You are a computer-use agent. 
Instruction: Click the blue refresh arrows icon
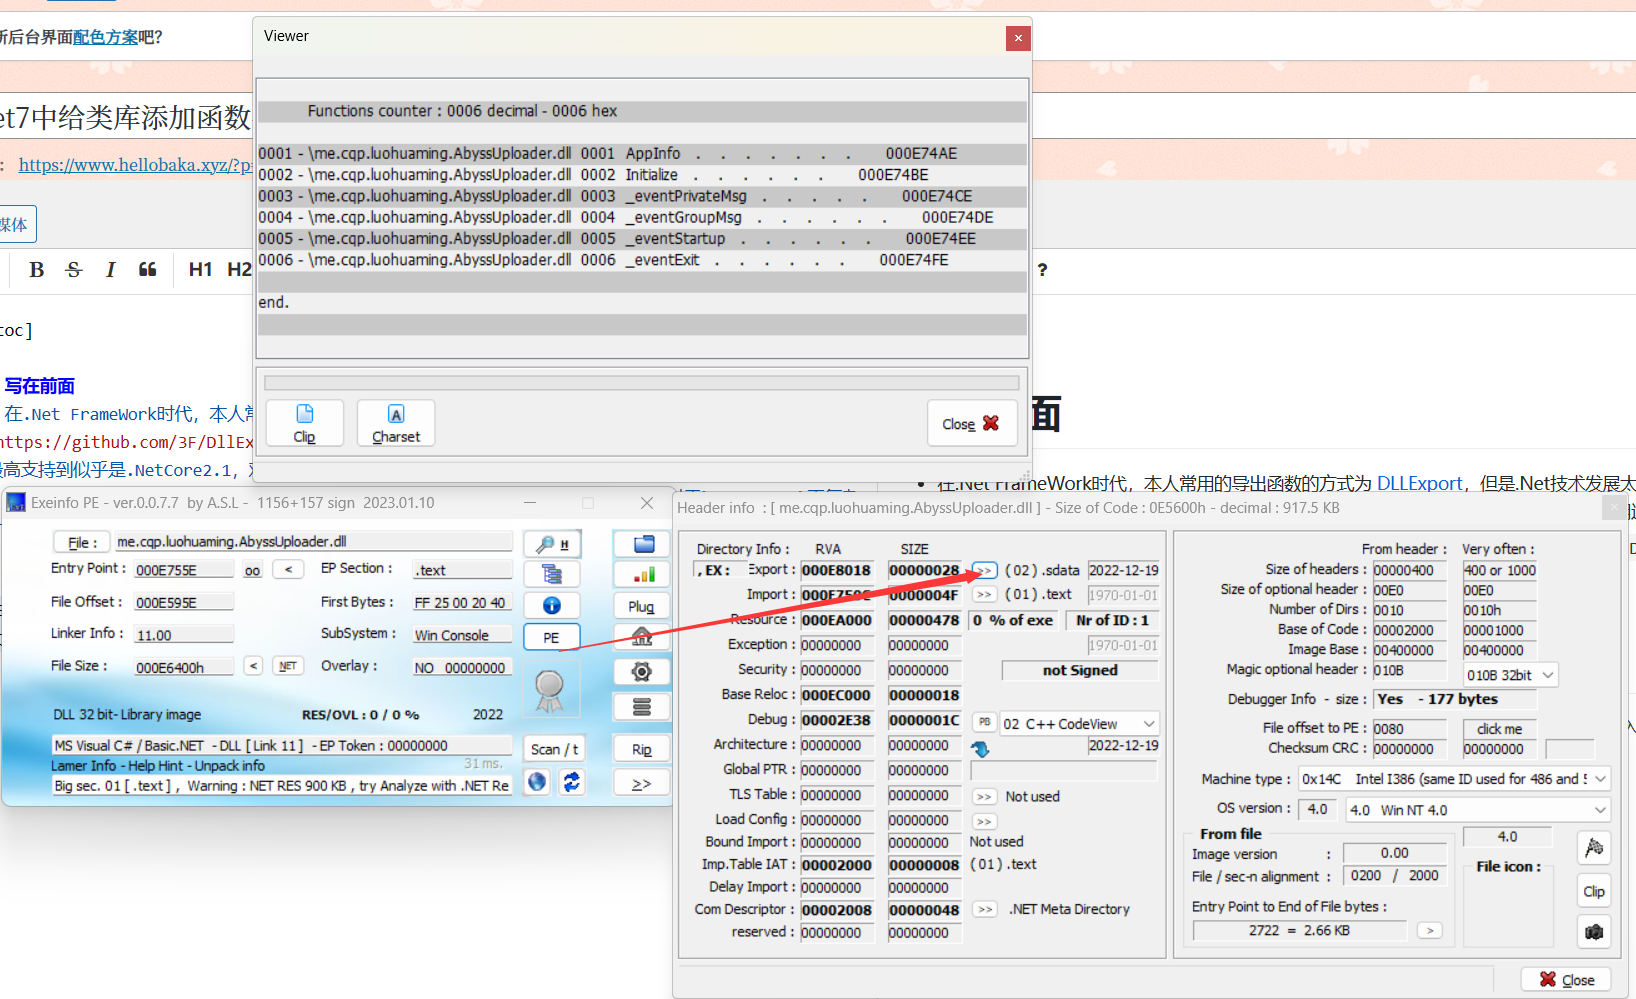[571, 782]
